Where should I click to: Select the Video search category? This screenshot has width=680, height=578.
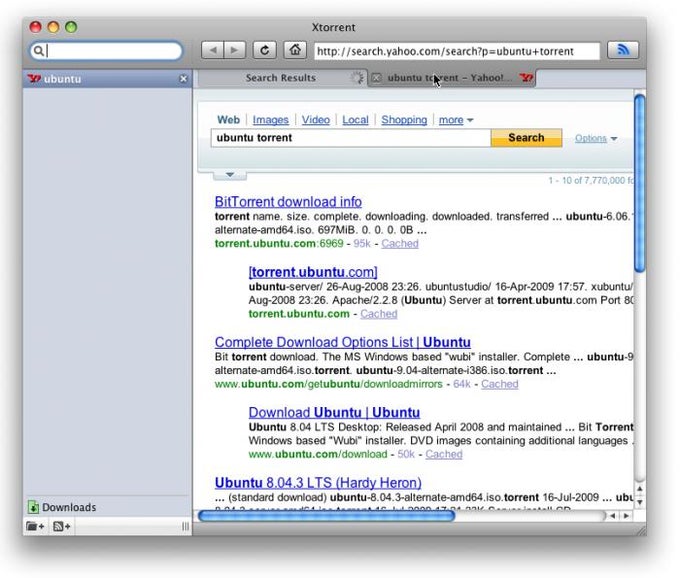click(316, 120)
